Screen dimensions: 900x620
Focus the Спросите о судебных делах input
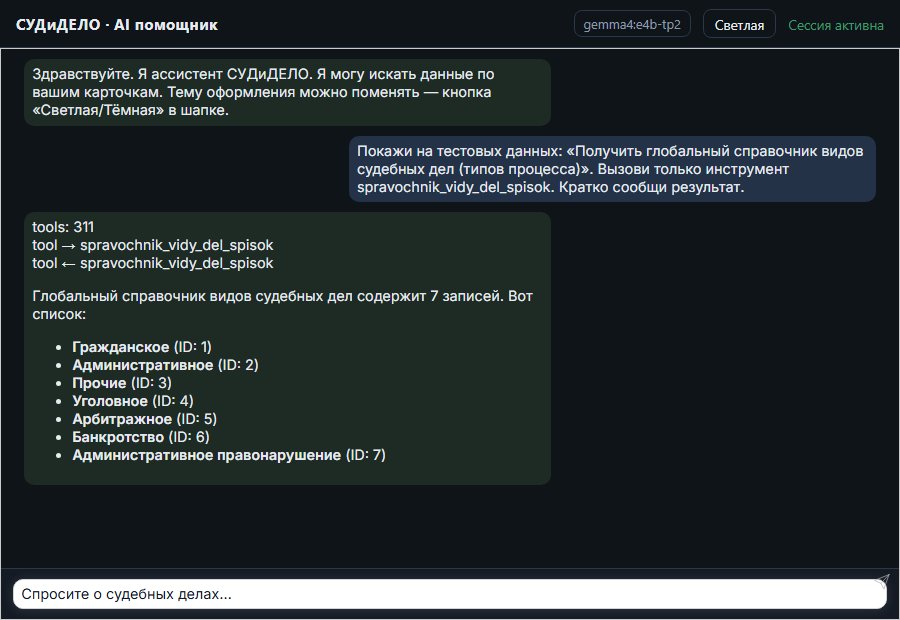click(x=449, y=594)
